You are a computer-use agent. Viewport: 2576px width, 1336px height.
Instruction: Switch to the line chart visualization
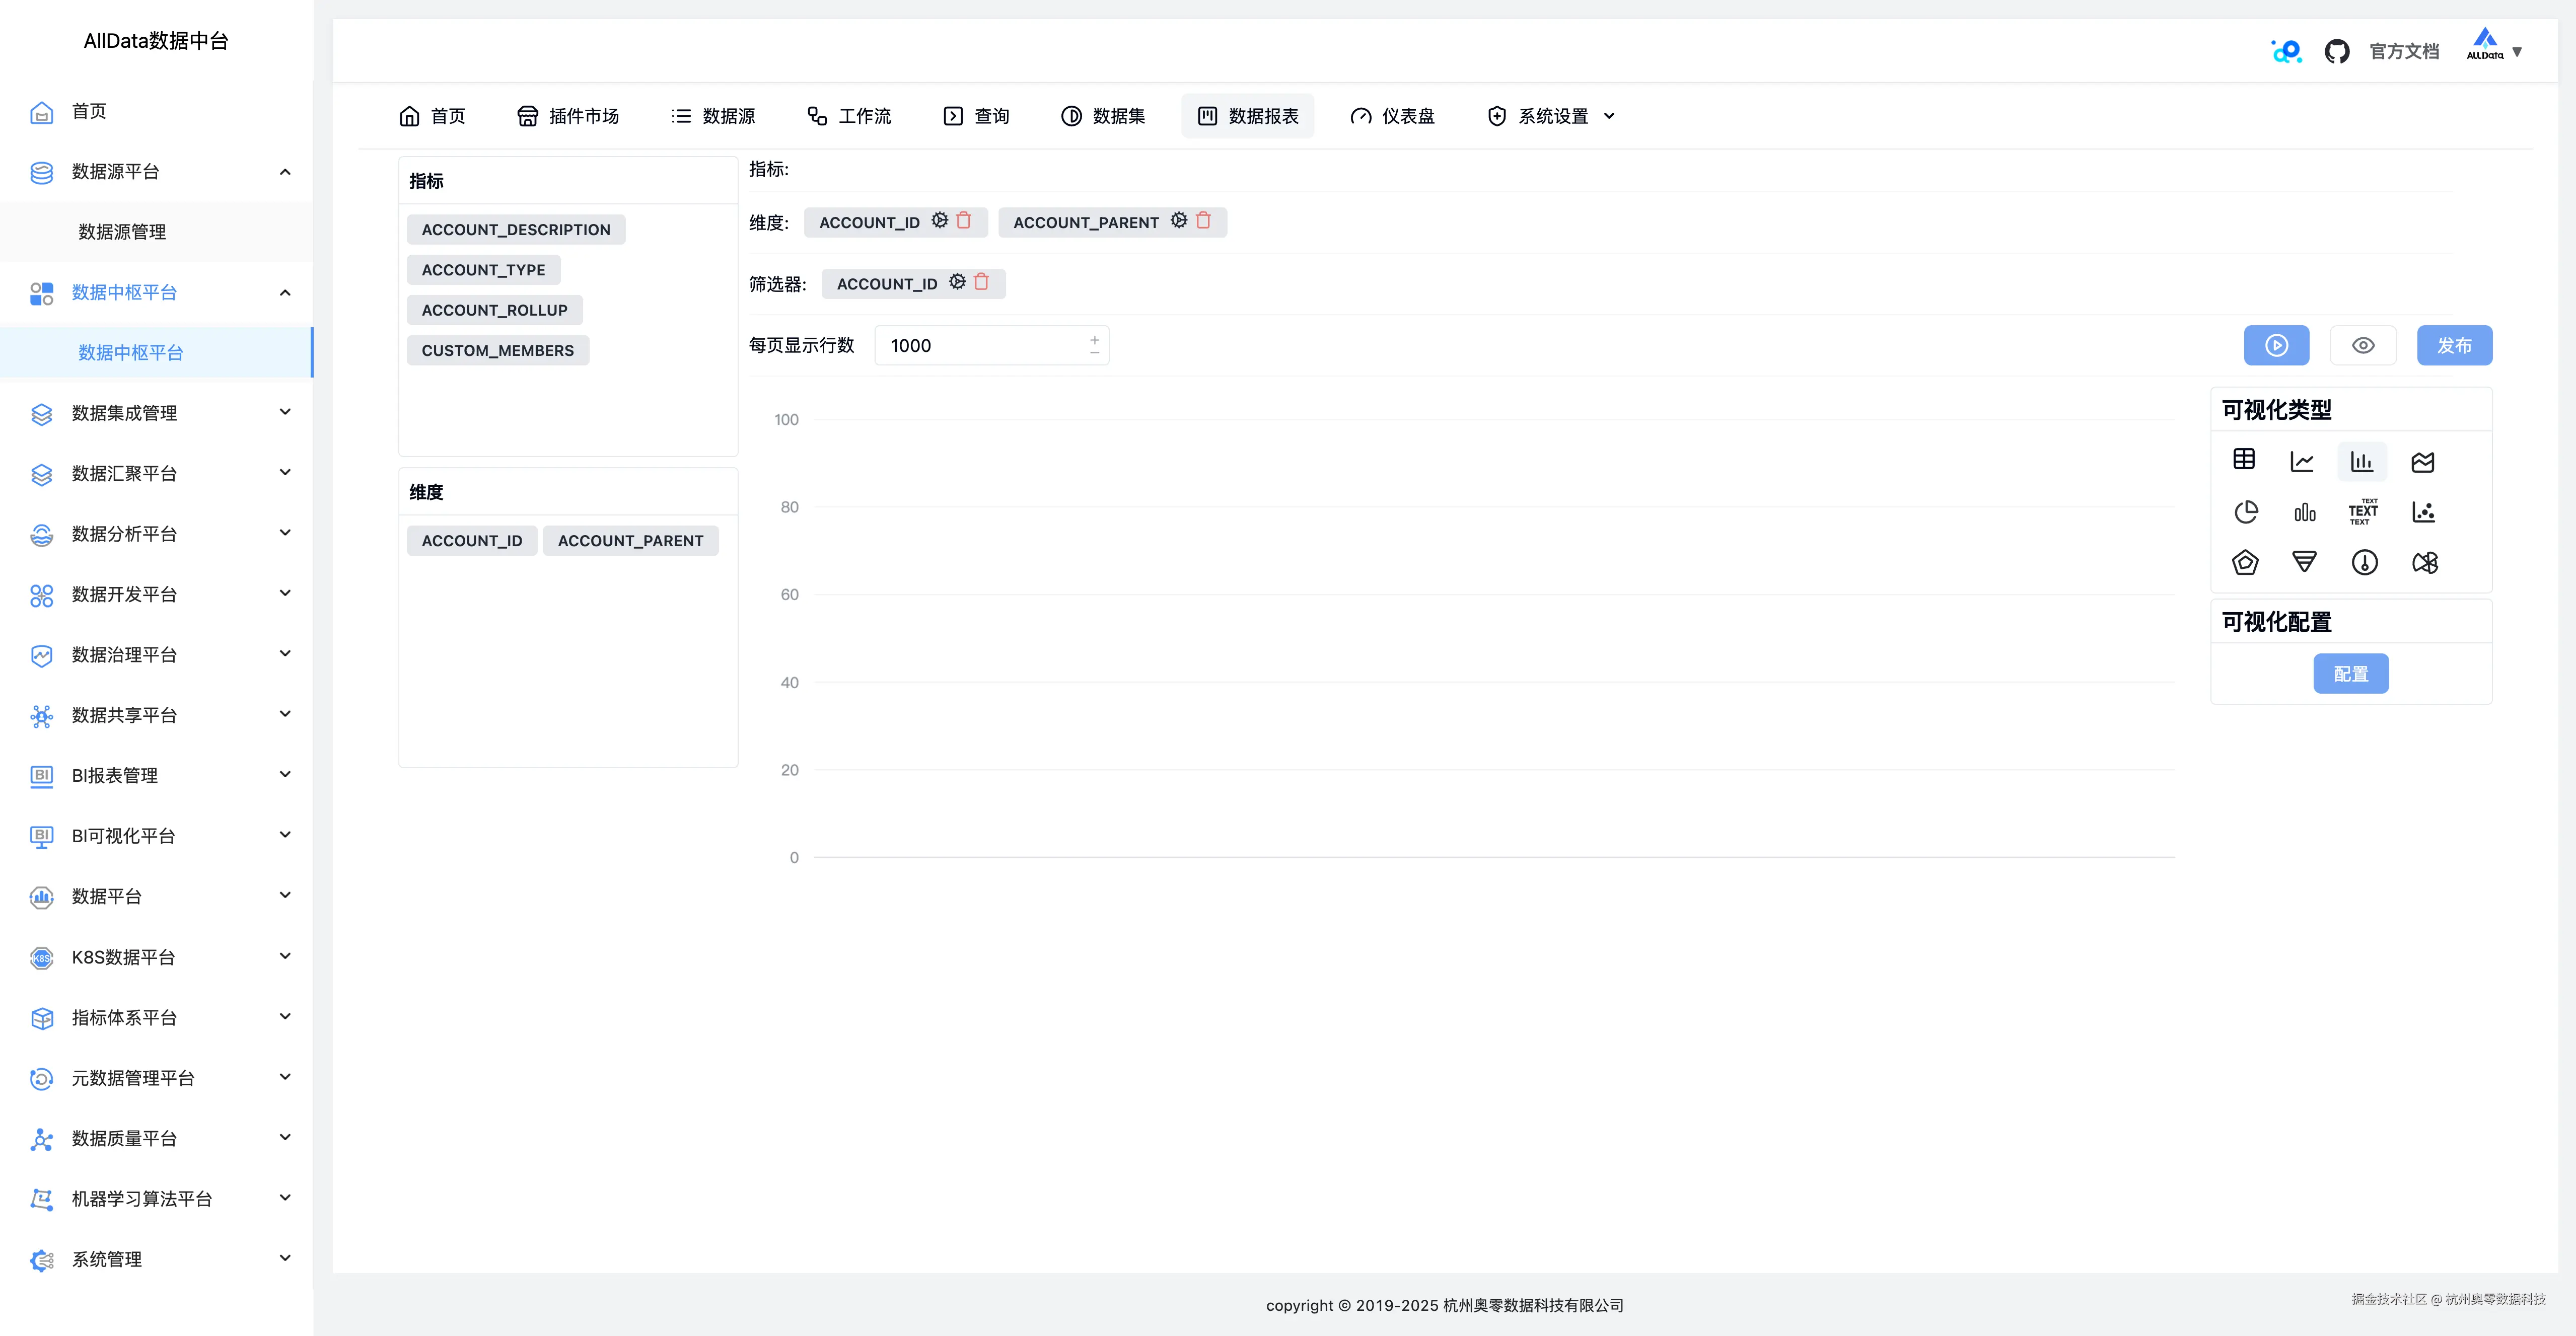(2302, 461)
